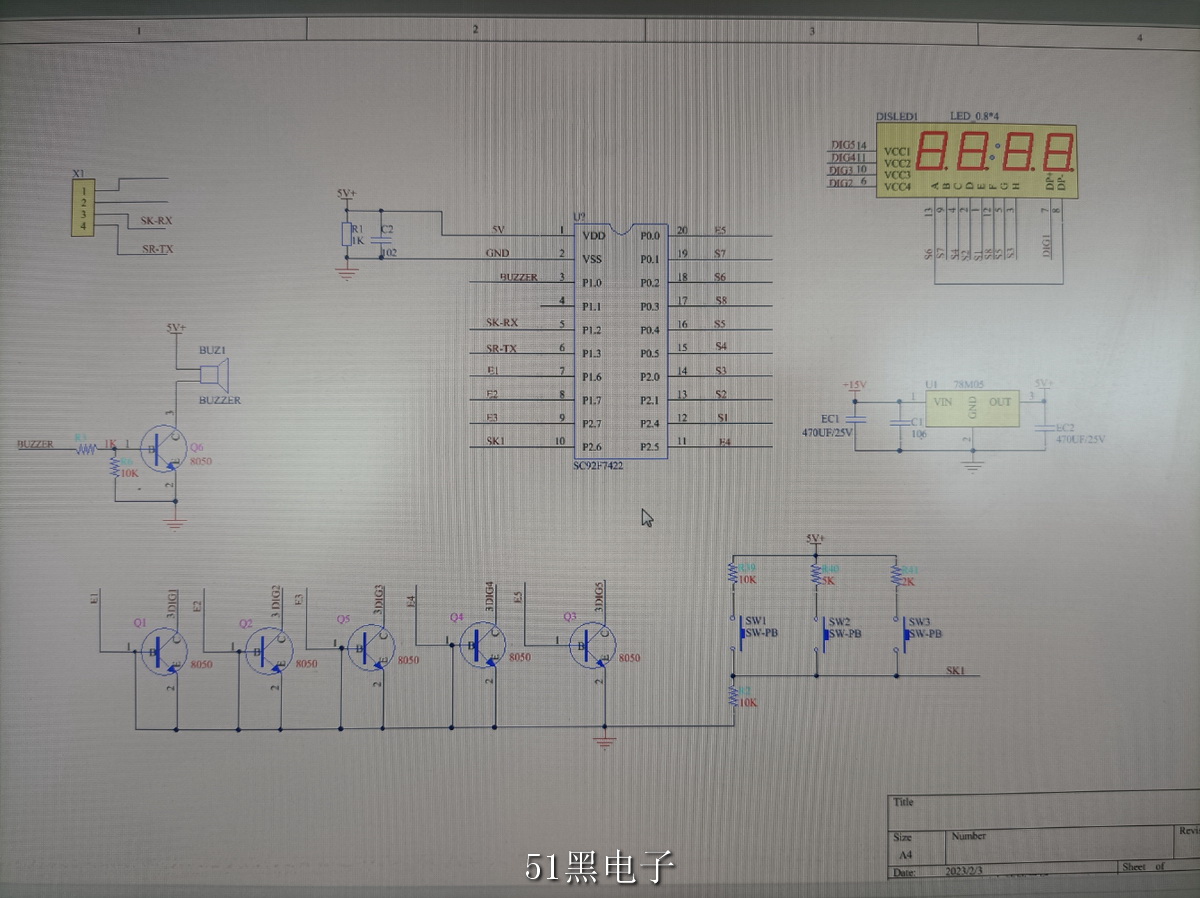1200x898 pixels.
Task: Click the VDD pin label on the chip
Action: point(593,236)
